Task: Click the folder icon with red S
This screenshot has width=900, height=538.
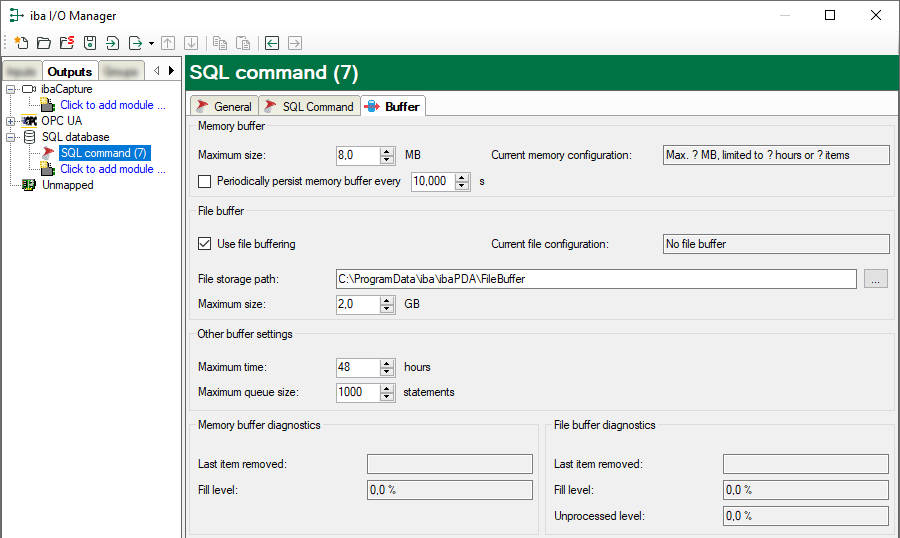Action: tap(67, 42)
